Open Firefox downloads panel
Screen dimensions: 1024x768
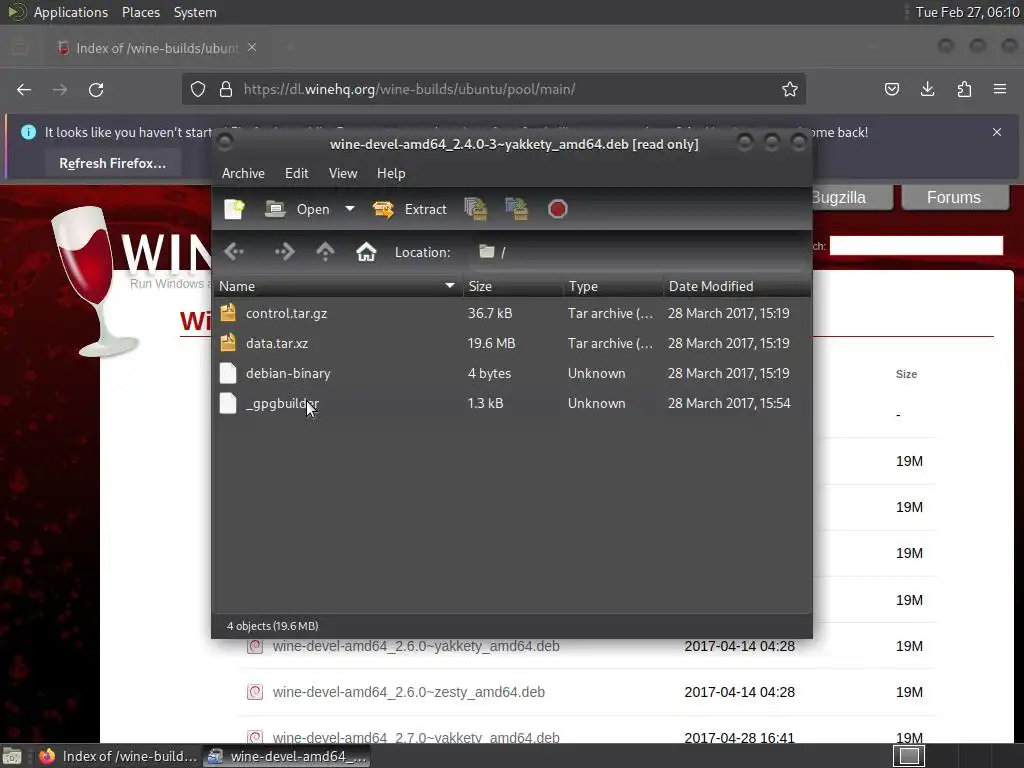coord(927,89)
